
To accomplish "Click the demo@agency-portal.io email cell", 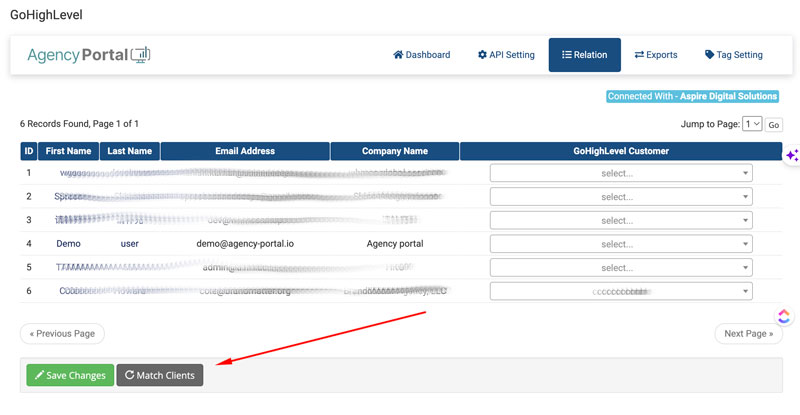I will pos(245,243).
